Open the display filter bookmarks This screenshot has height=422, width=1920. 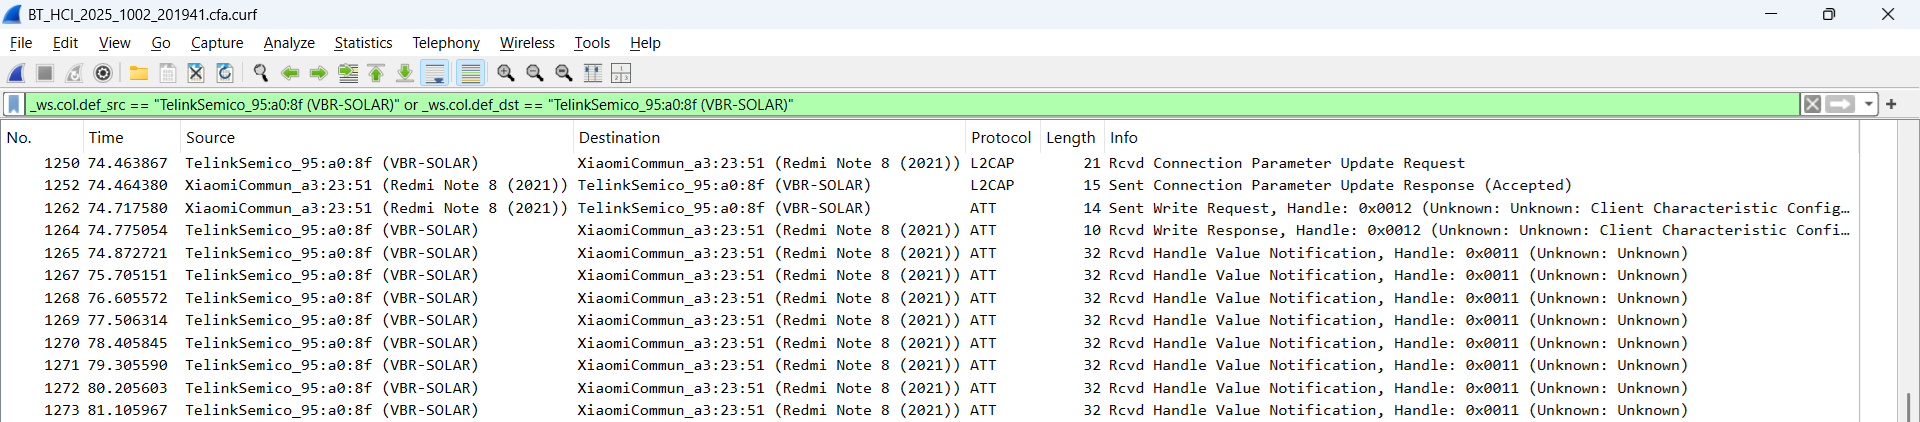coord(14,104)
